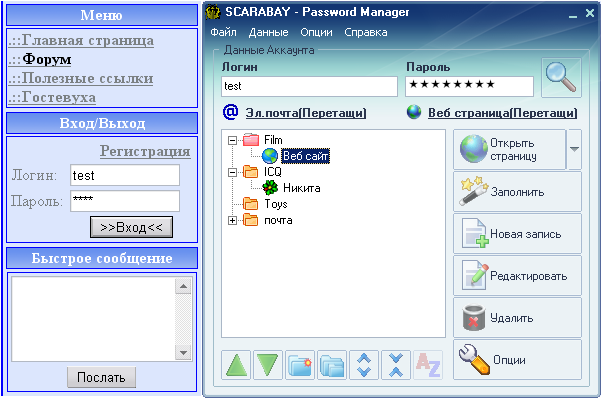Create new folder with starred folder icon

pos(300,365)
